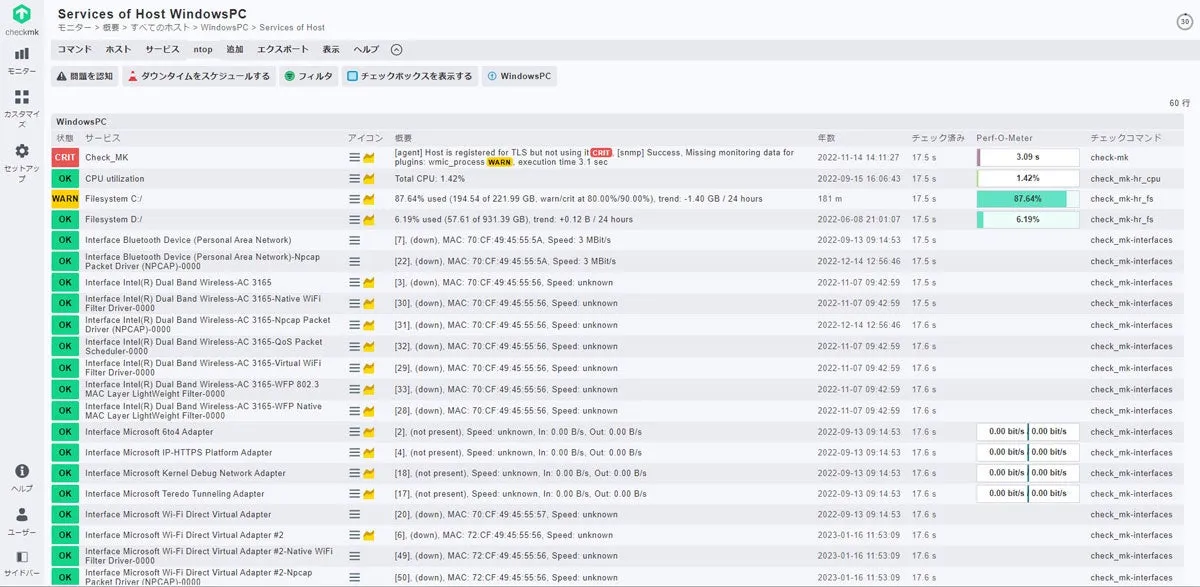Click the 3.09 s Perf-O-Meter bar

coord(1028,157)
